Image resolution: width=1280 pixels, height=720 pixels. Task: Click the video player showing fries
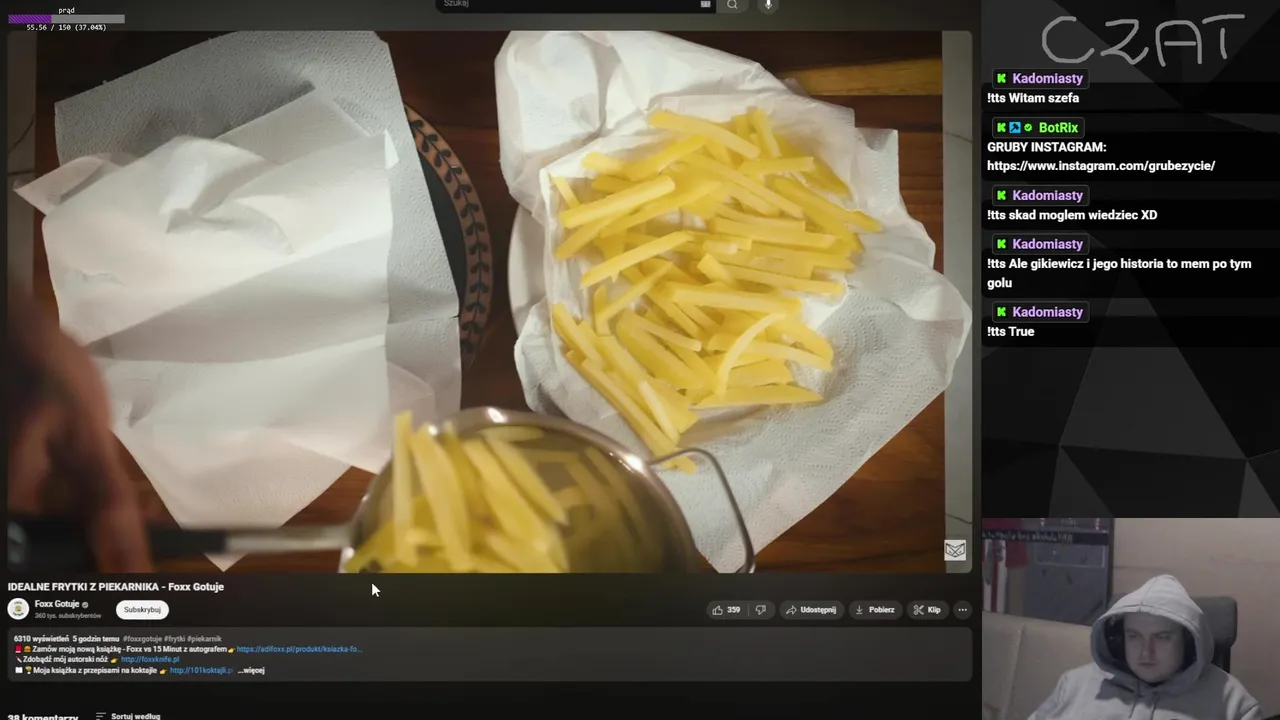coord(490,300)
